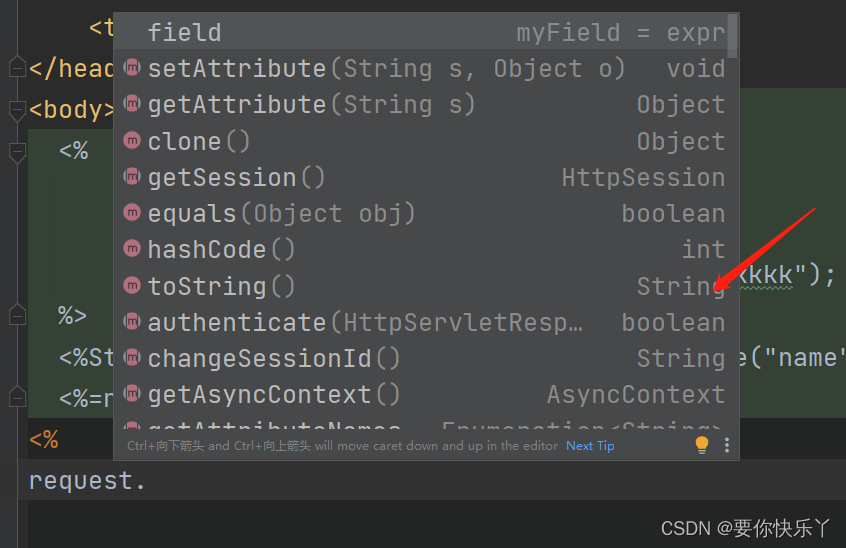Choose equals(Object obj) from the suggestions
The height and width of the screenshot is (548, 846).
point(281,214)
